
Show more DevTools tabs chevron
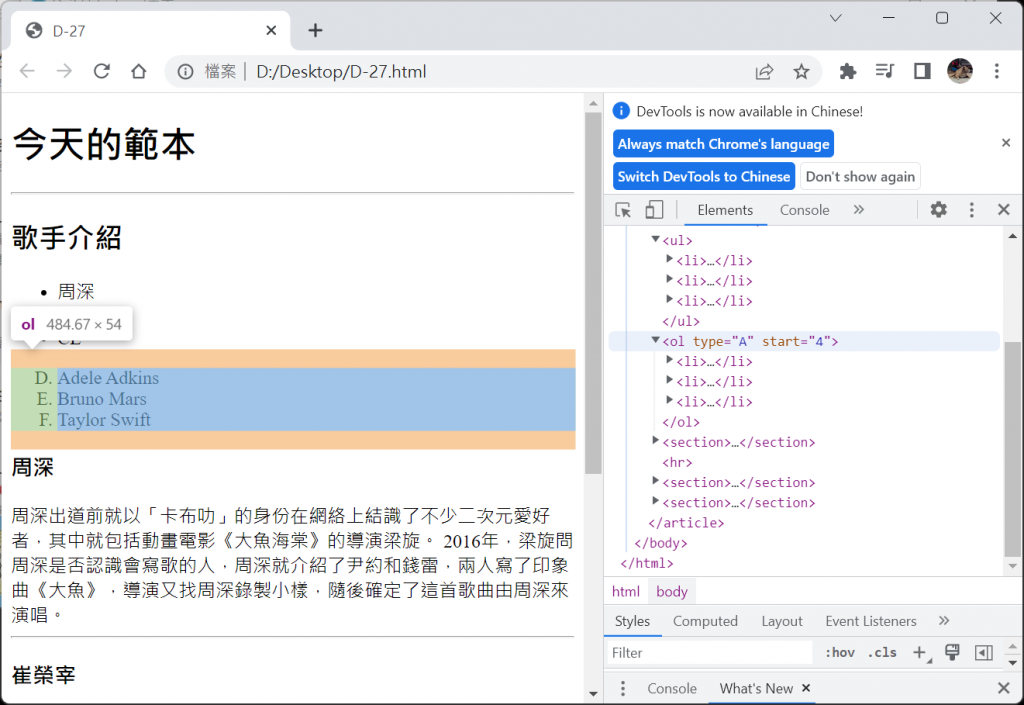[x=859, y=210]
